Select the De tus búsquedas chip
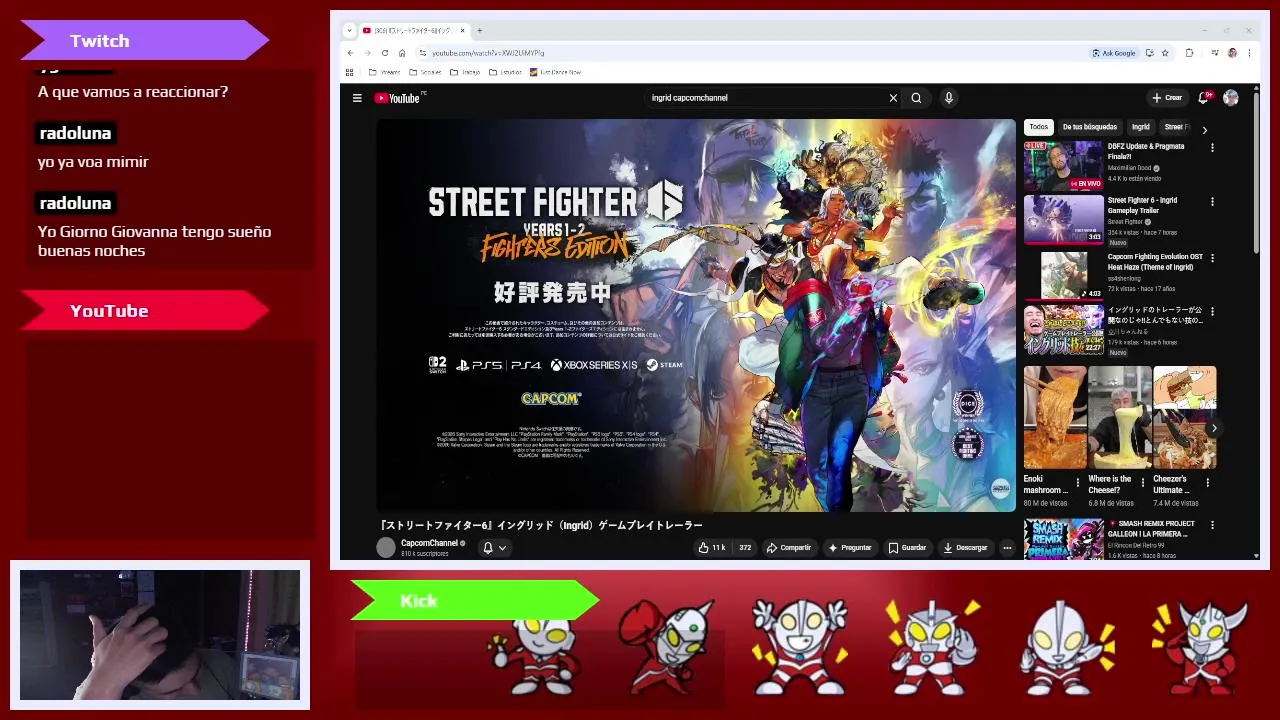1280x720 pixels. coord(1089,127)
